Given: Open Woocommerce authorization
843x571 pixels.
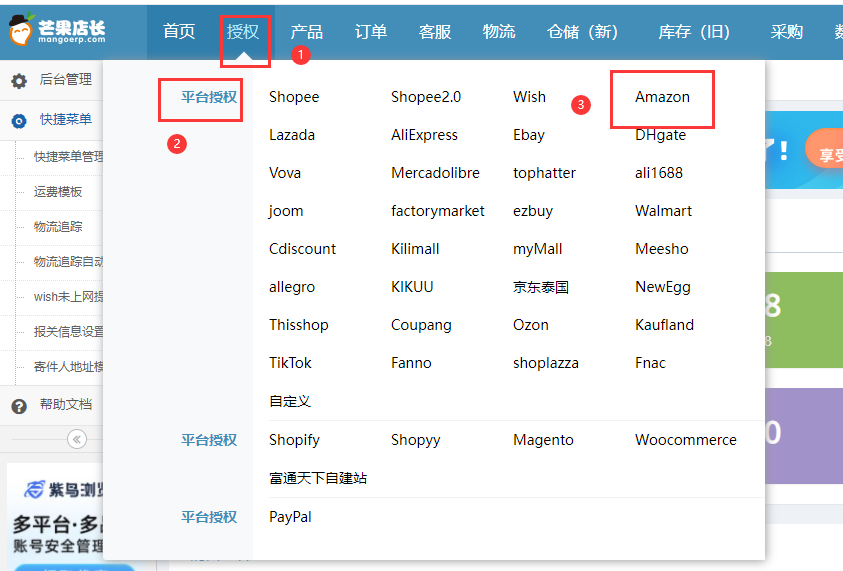Looking at the screenshot, I should (x=686, y=440).
